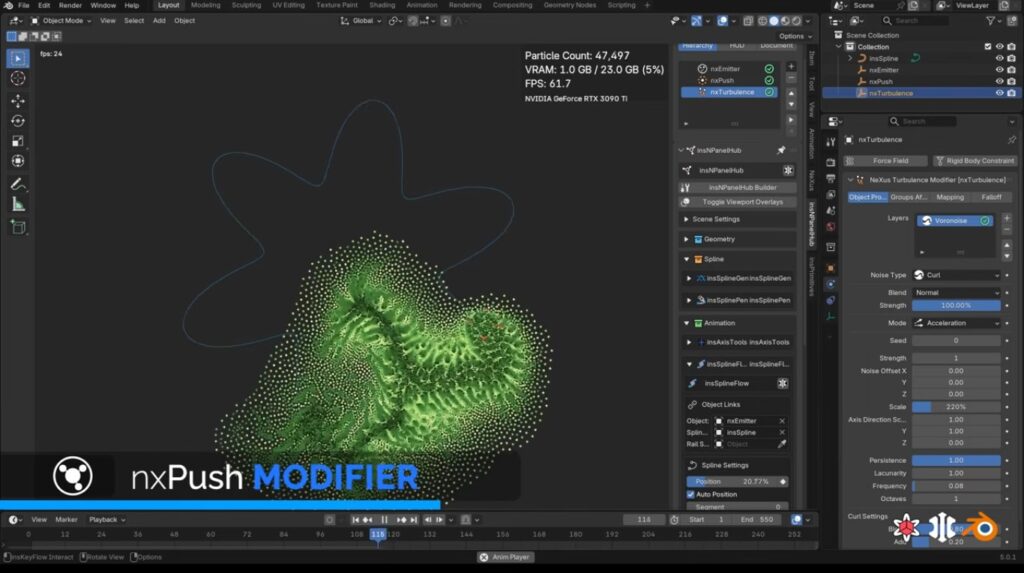Hide nxEmitter in viewport via eye icon
This screenshot has height=573, width=1024.
point(999,70)
